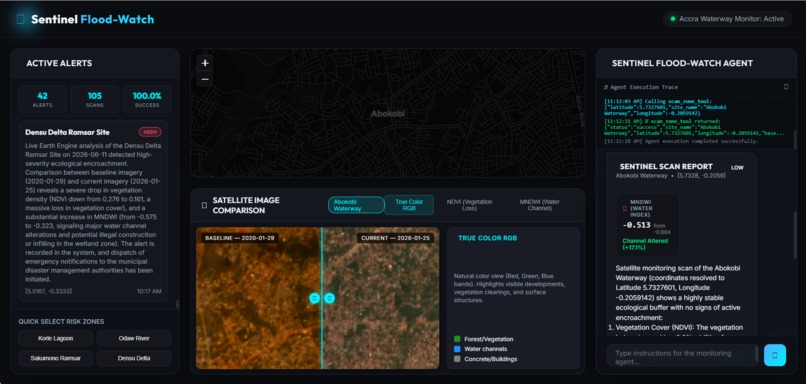The width and height of the screenshot is (806, 384).
Task: Click the gray Concrete/Buildings legend swatch
Action: point(456,359)
